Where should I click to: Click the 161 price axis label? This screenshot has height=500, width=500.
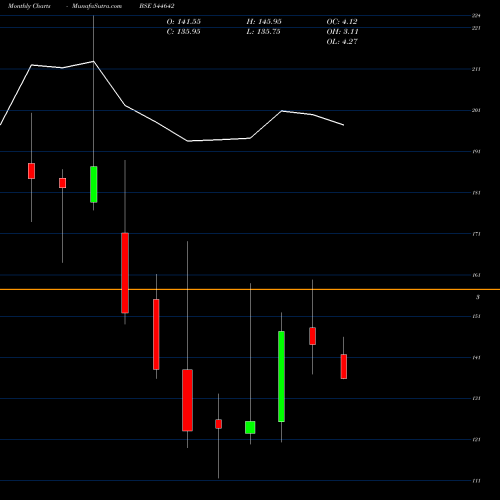pos(476,275)
